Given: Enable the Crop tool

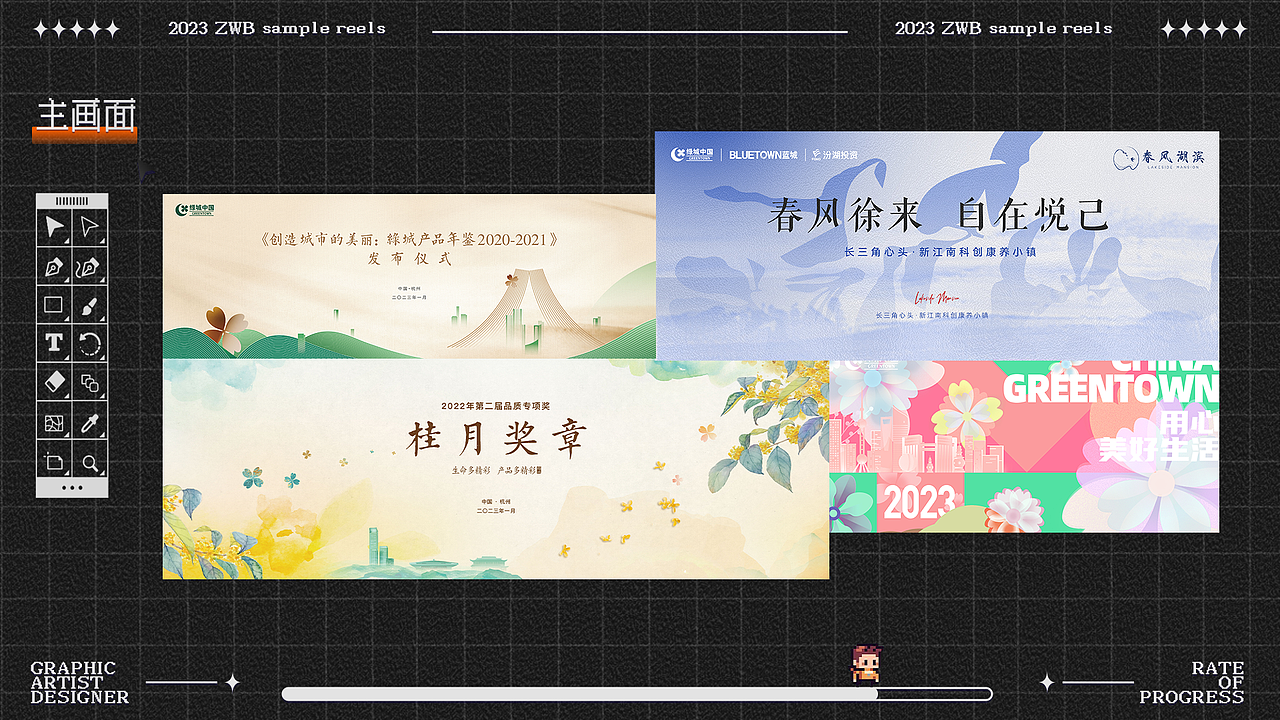Looking at the screenshot, I should coord(55,461).
